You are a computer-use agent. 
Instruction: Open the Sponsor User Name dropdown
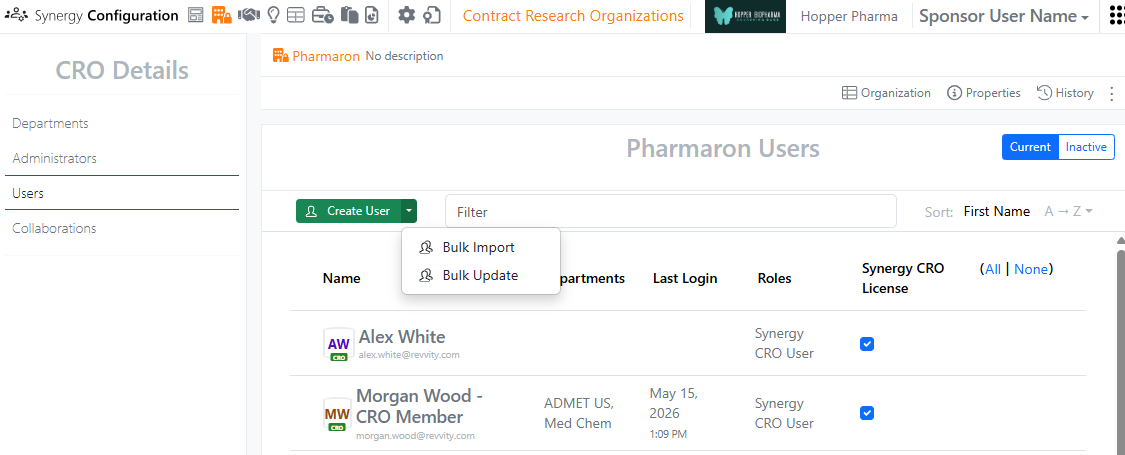tap(1004, 17)
